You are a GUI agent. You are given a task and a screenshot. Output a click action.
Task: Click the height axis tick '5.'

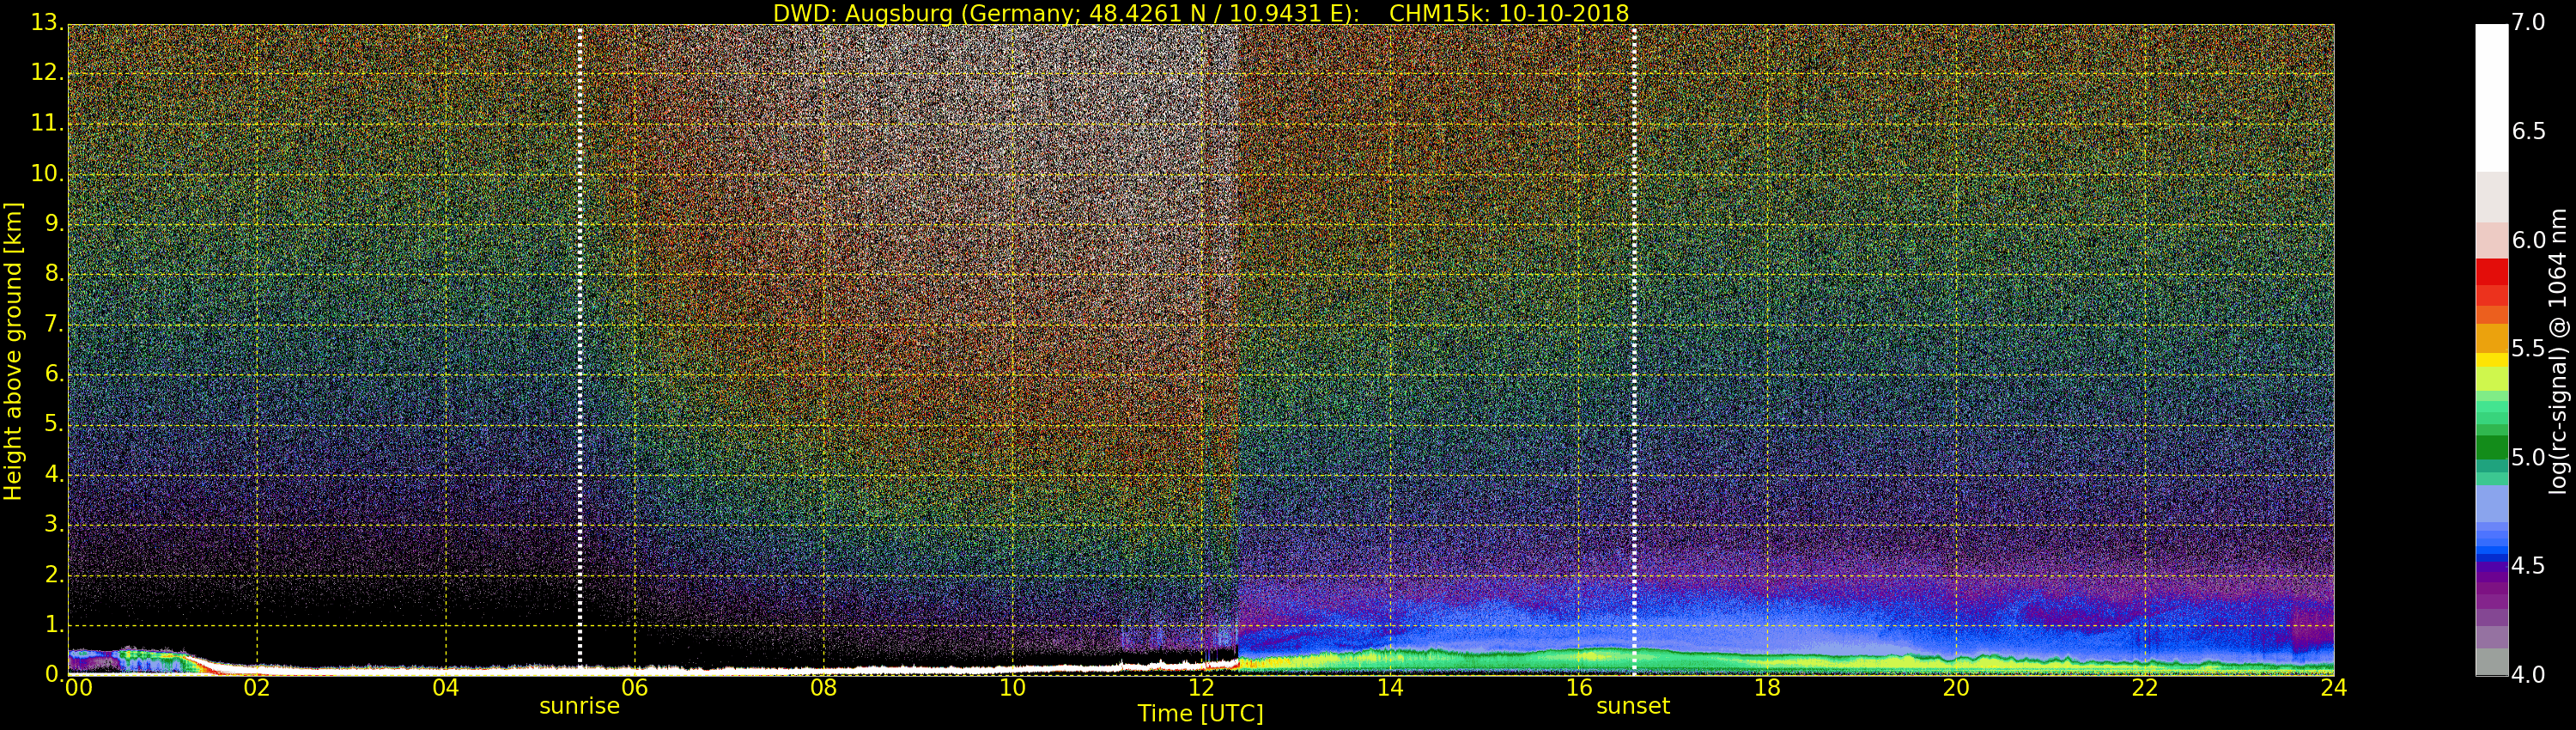point(54,423)
